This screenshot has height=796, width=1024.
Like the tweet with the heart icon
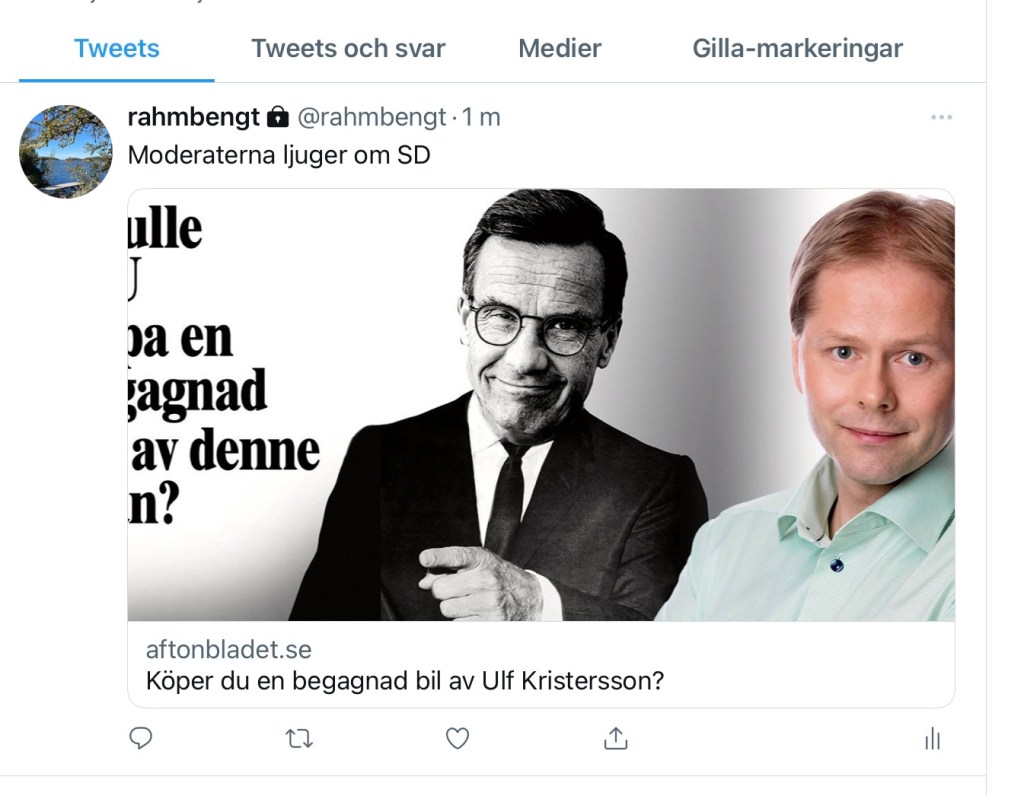457,738
